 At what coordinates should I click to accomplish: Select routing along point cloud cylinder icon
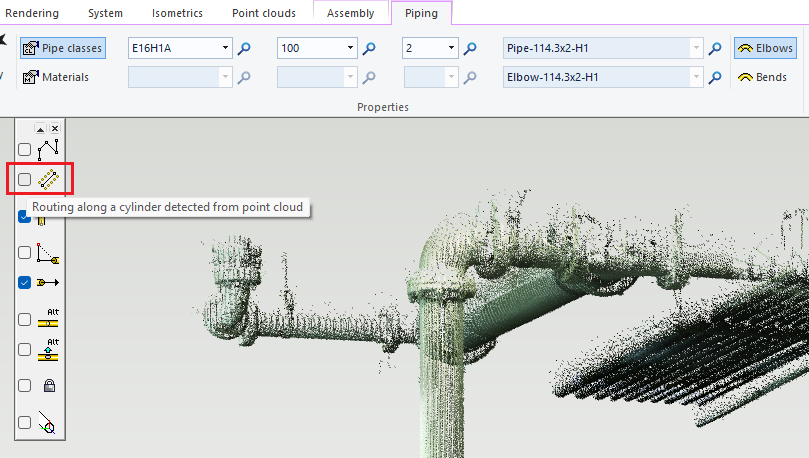point(48,180)
